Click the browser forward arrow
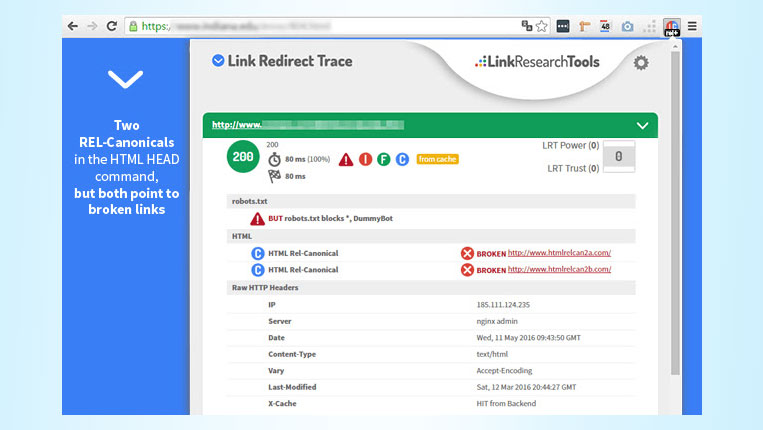This screenshot has height=430, width=763. (92, 26)
